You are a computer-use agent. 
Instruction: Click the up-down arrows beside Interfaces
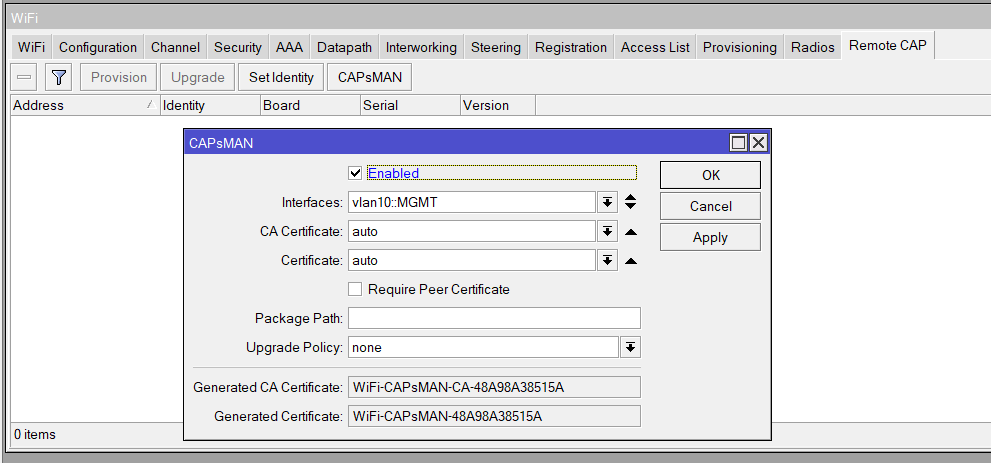[630, 202]
